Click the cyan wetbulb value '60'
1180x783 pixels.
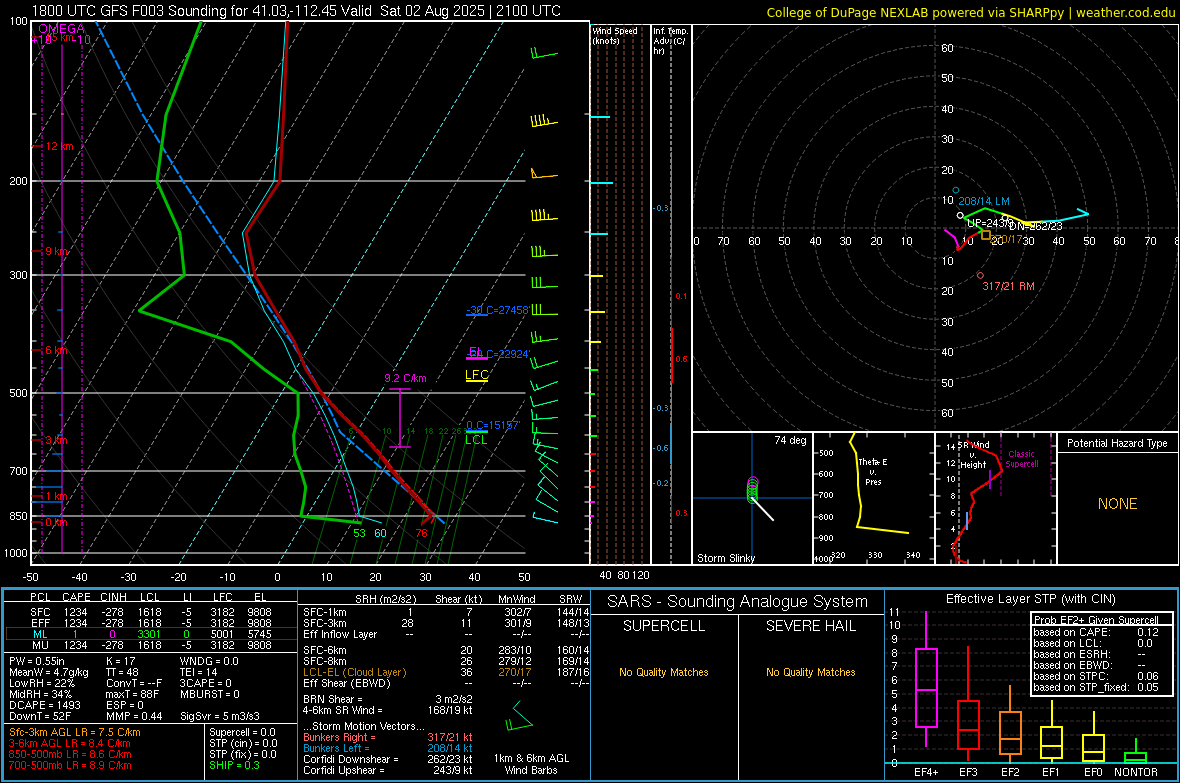click(x=381, y=533)
